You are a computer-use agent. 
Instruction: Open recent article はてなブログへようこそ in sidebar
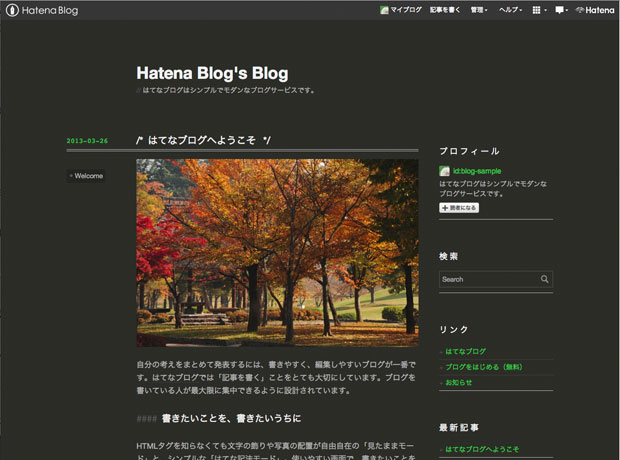[482, 449]
